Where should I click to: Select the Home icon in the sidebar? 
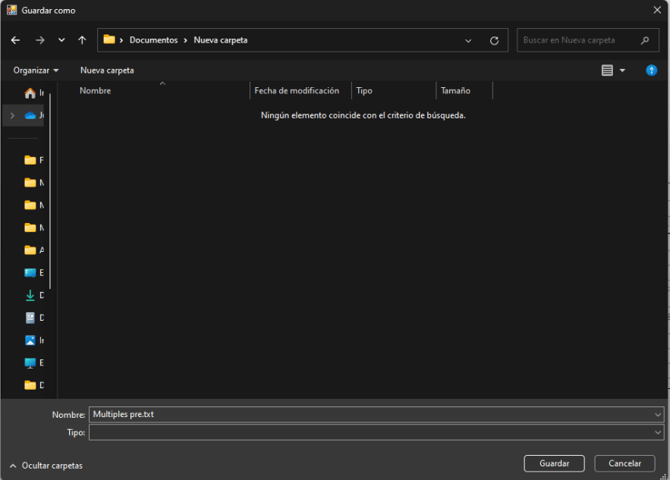tap(30, 93)
